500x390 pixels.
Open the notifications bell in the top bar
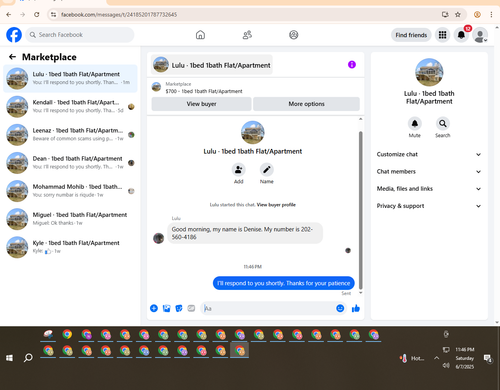tap(461, 35)
